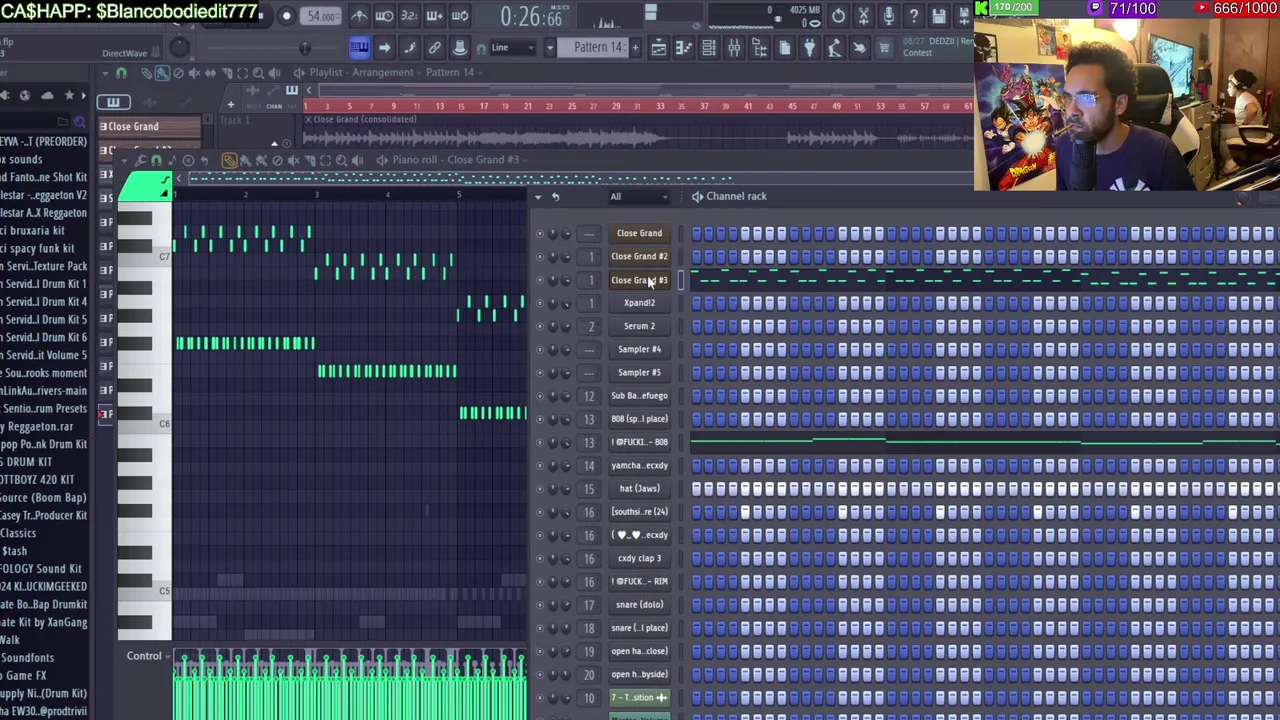Select Close Grand pattern in the picker
Viewport: 1280px width, 720px height.
(x=148, y=127)
